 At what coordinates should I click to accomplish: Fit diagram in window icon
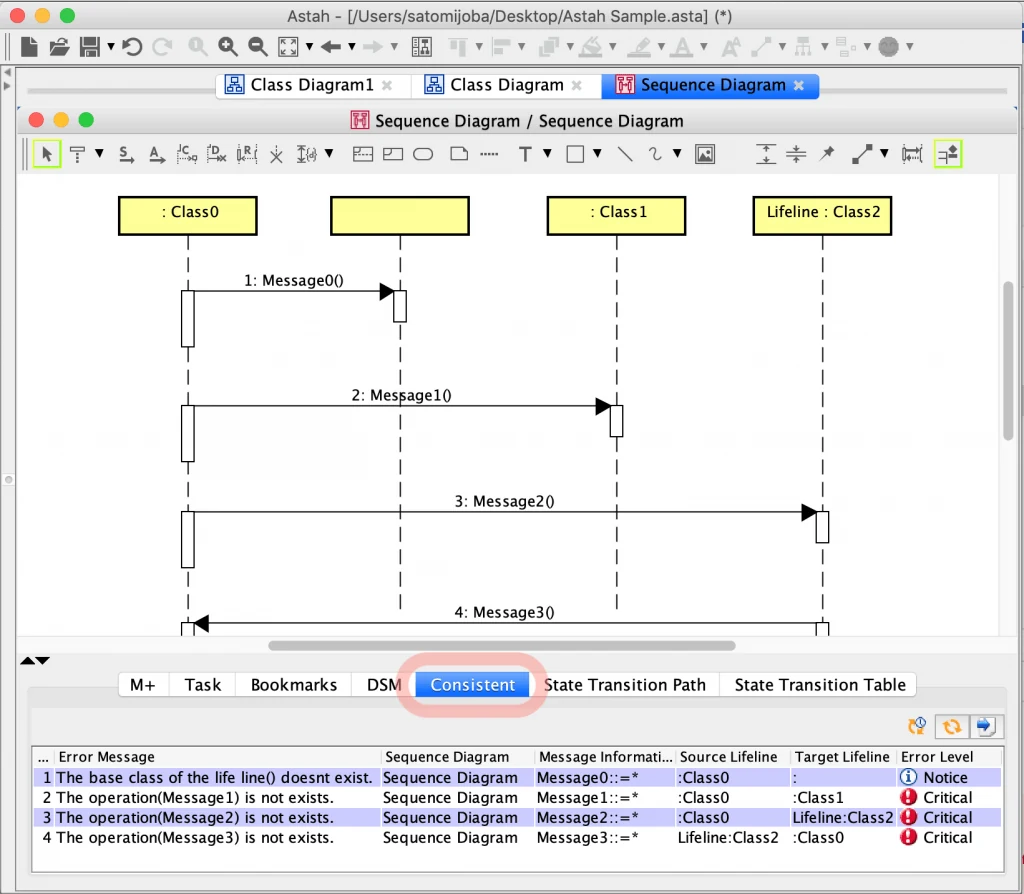click(x=288, y=46)
